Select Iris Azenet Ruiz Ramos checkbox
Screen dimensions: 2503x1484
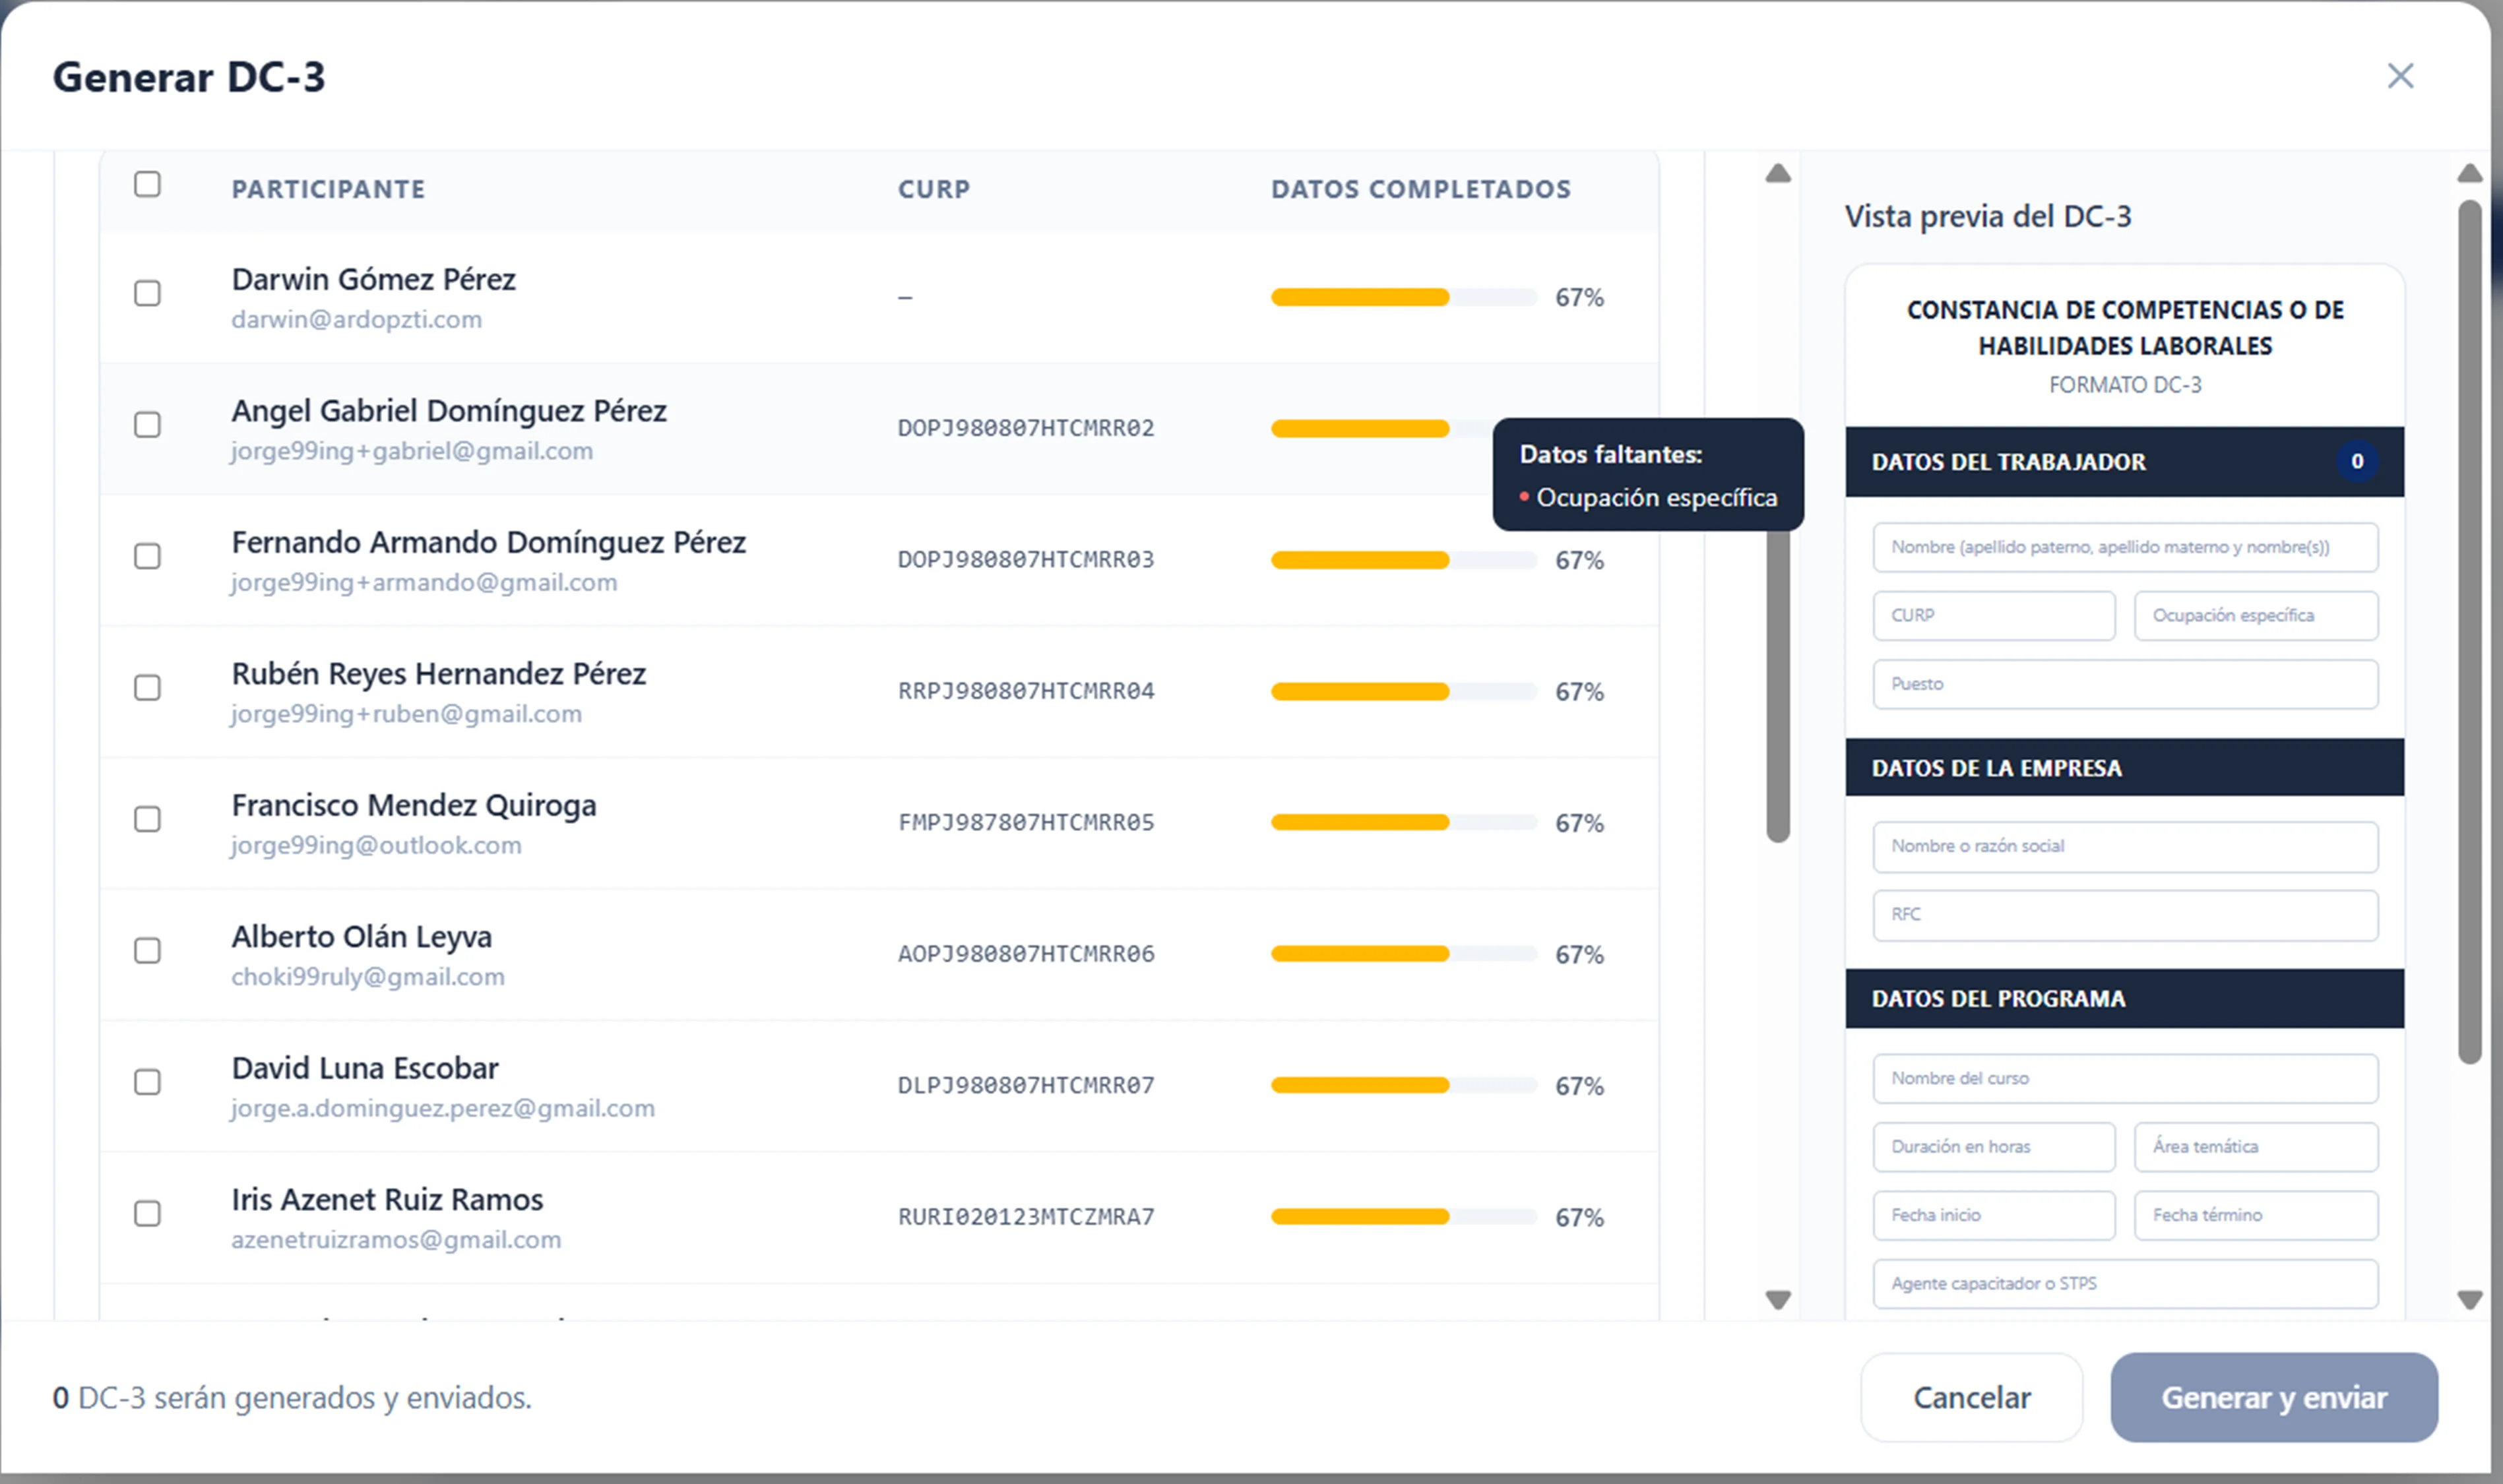coord(147,1213)
